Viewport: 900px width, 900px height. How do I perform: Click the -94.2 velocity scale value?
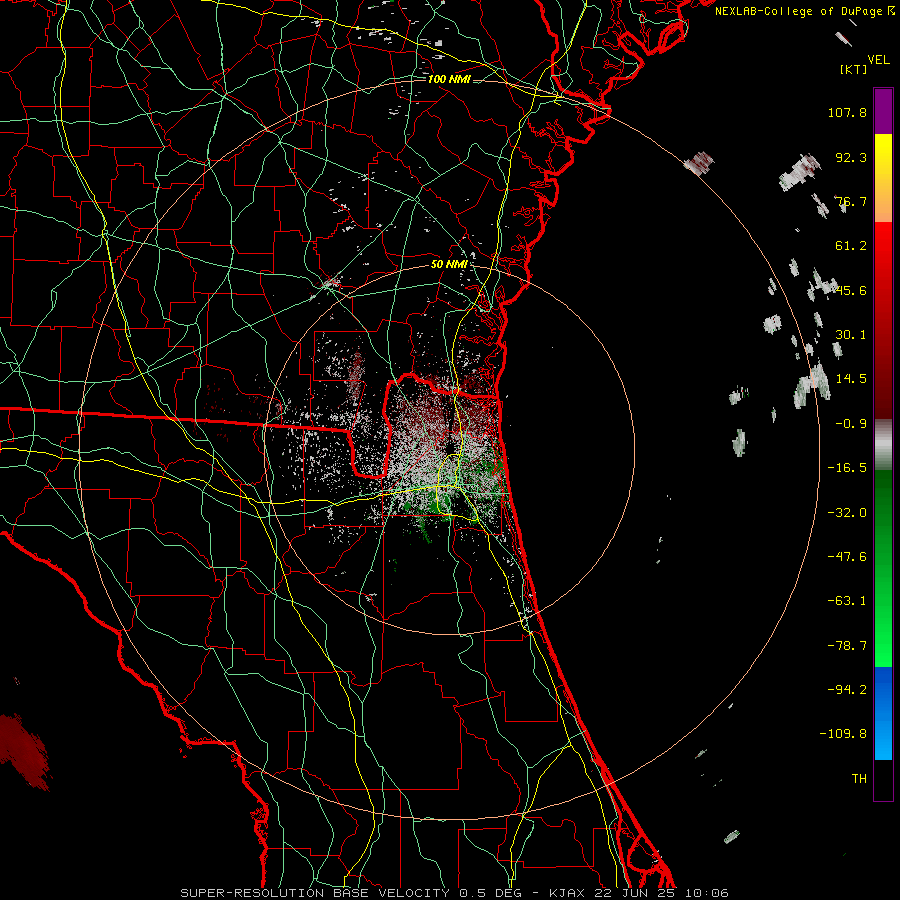point(847,689)
